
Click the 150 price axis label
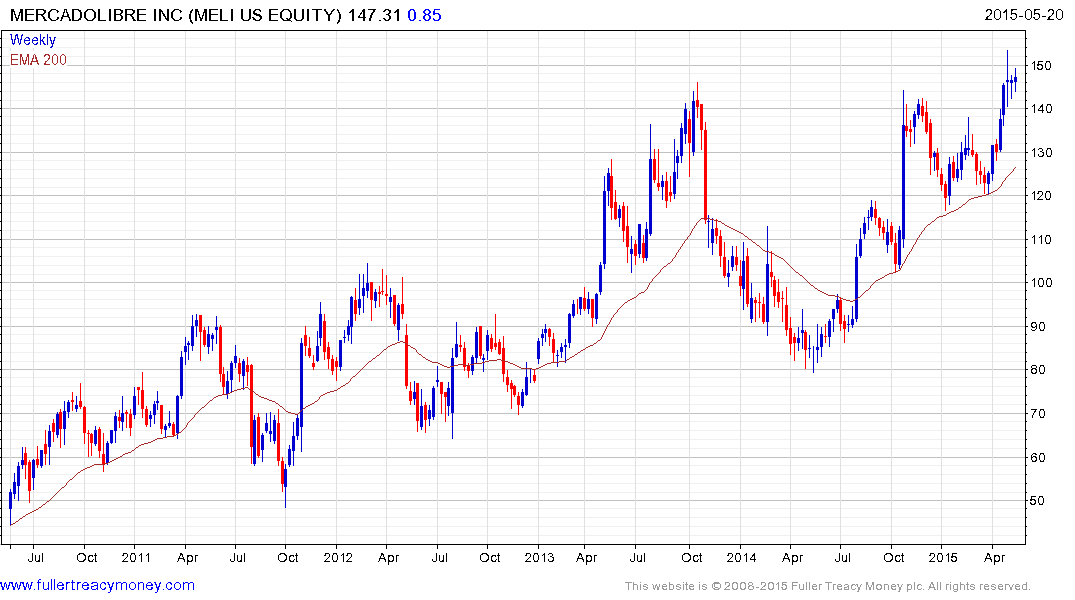1041,66
